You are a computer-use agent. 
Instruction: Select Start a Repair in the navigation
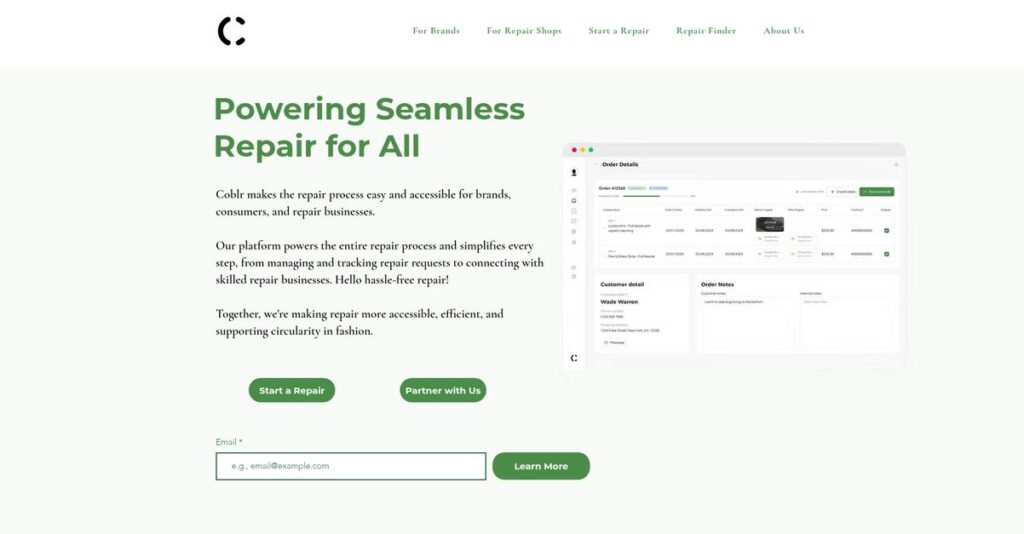[x=618, y=31]
